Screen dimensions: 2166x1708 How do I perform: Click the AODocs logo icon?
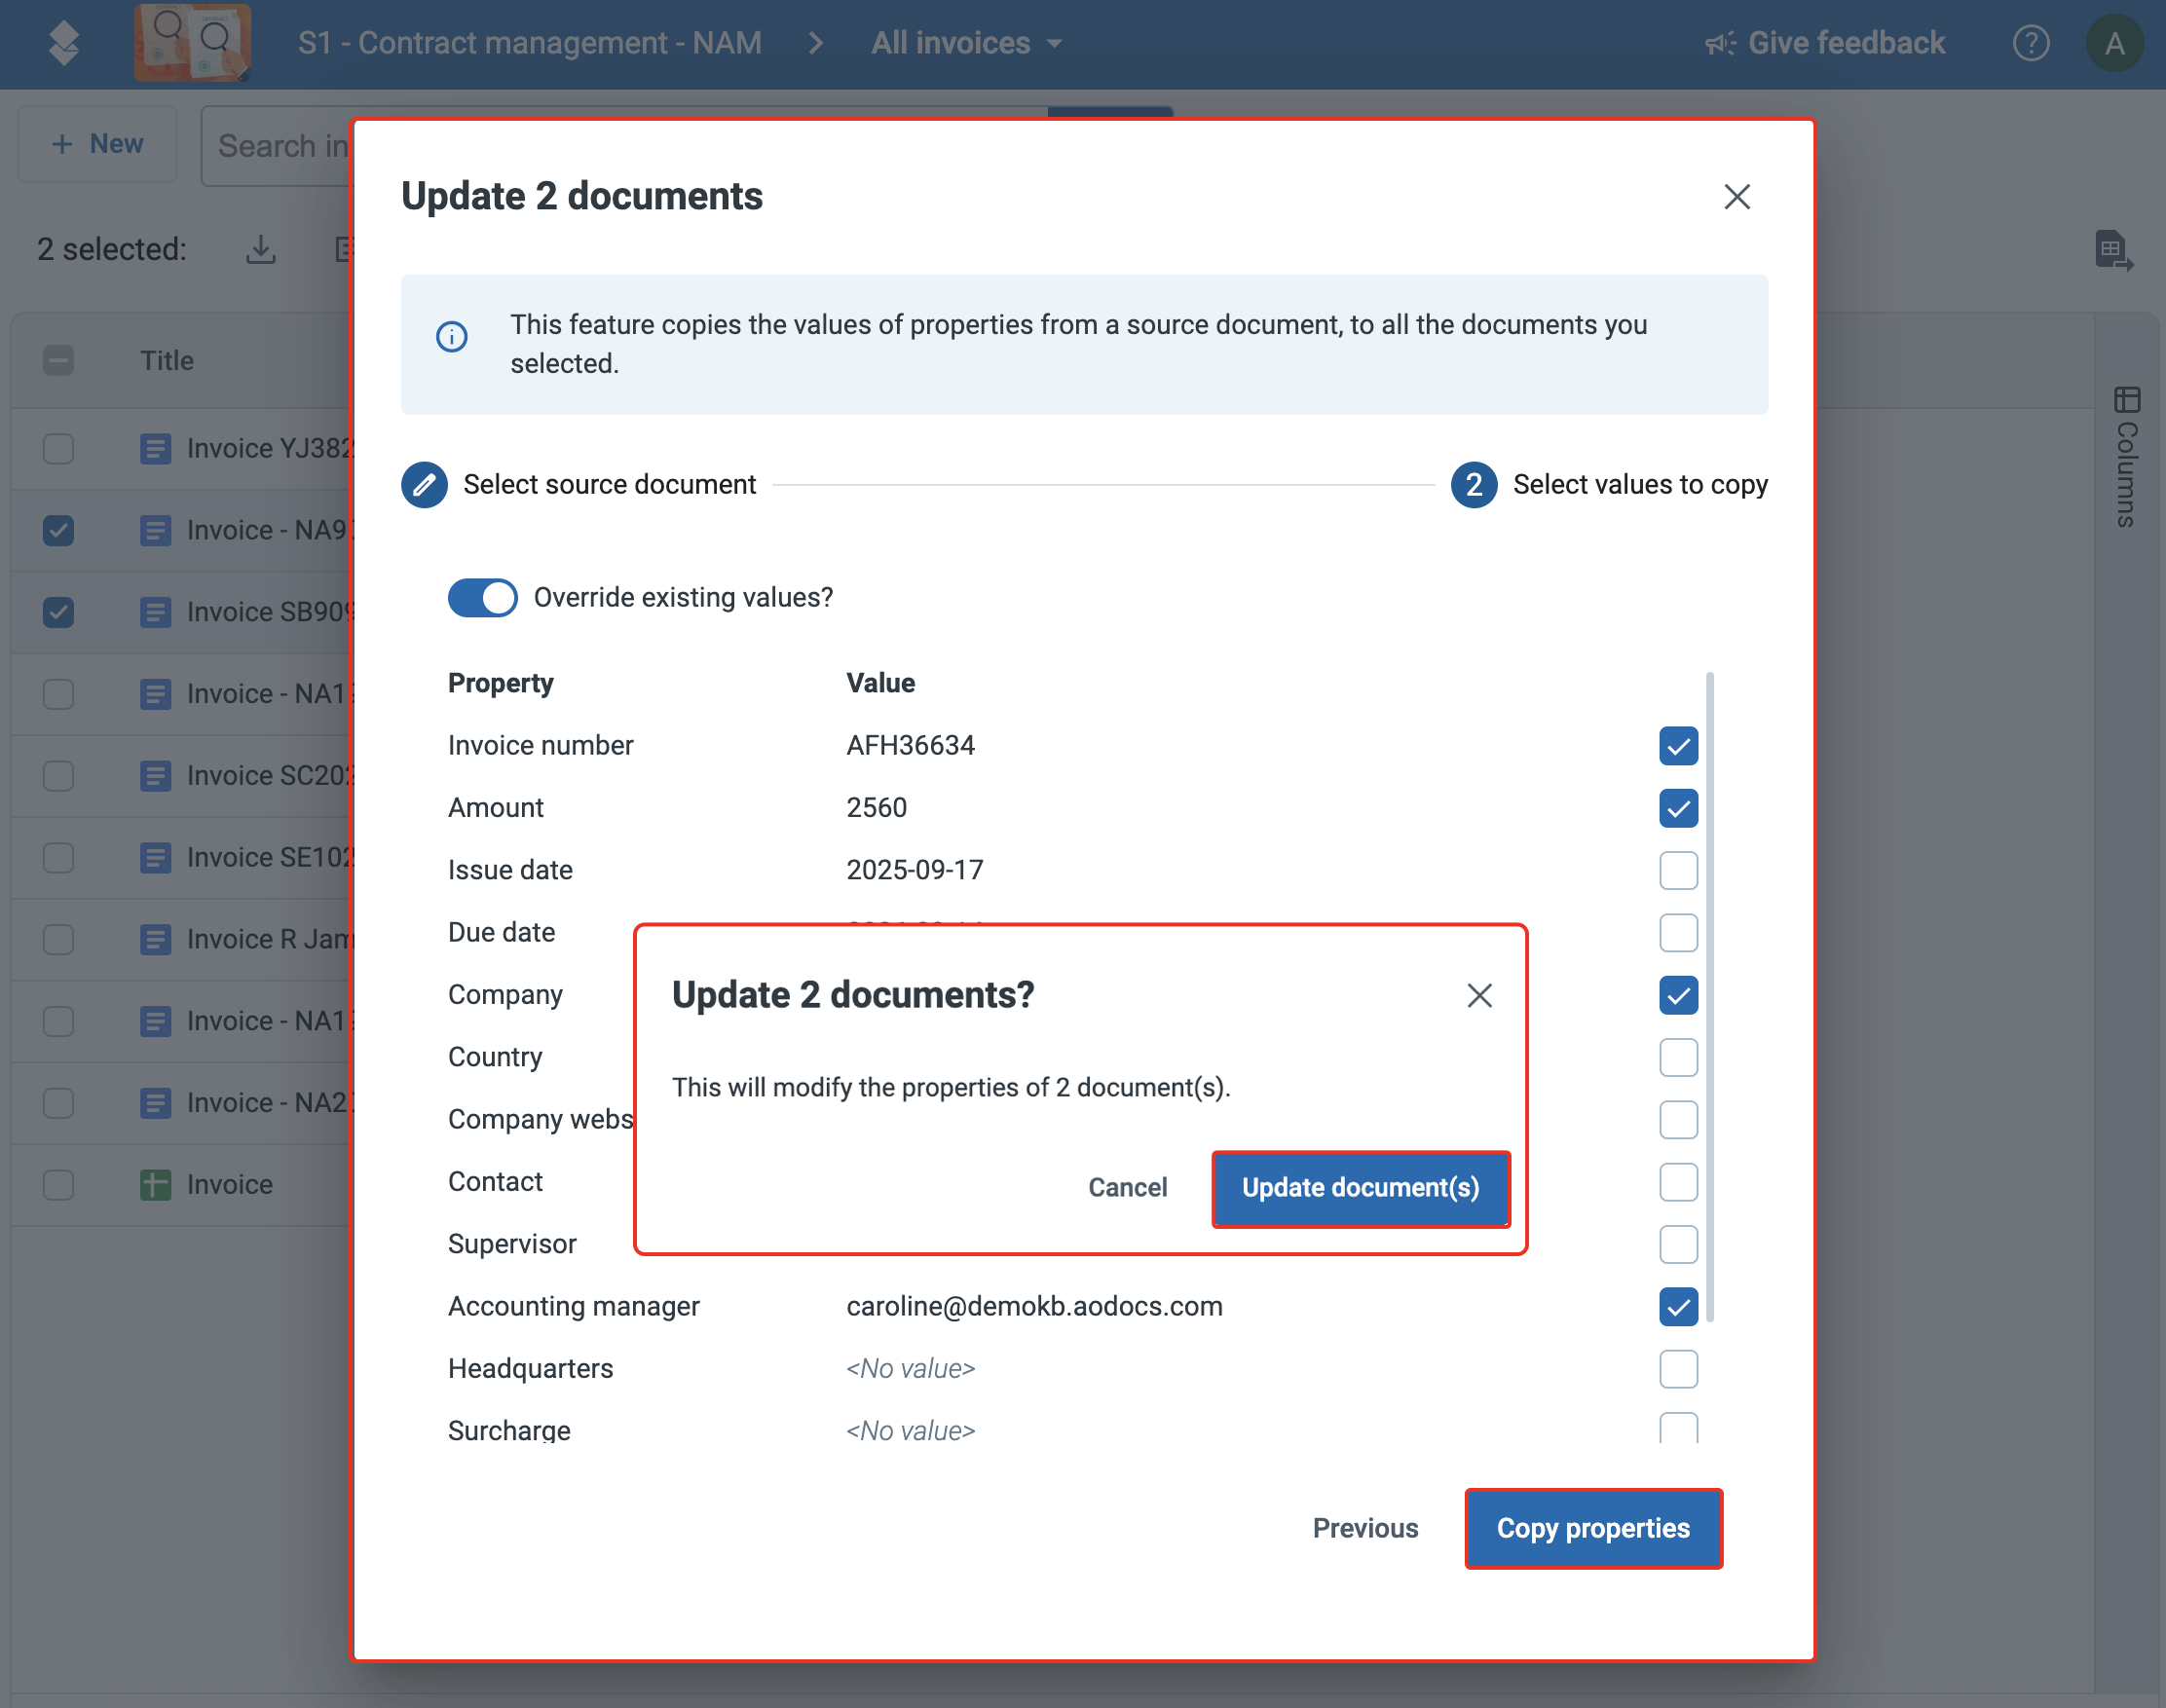(x=64, y=43)
